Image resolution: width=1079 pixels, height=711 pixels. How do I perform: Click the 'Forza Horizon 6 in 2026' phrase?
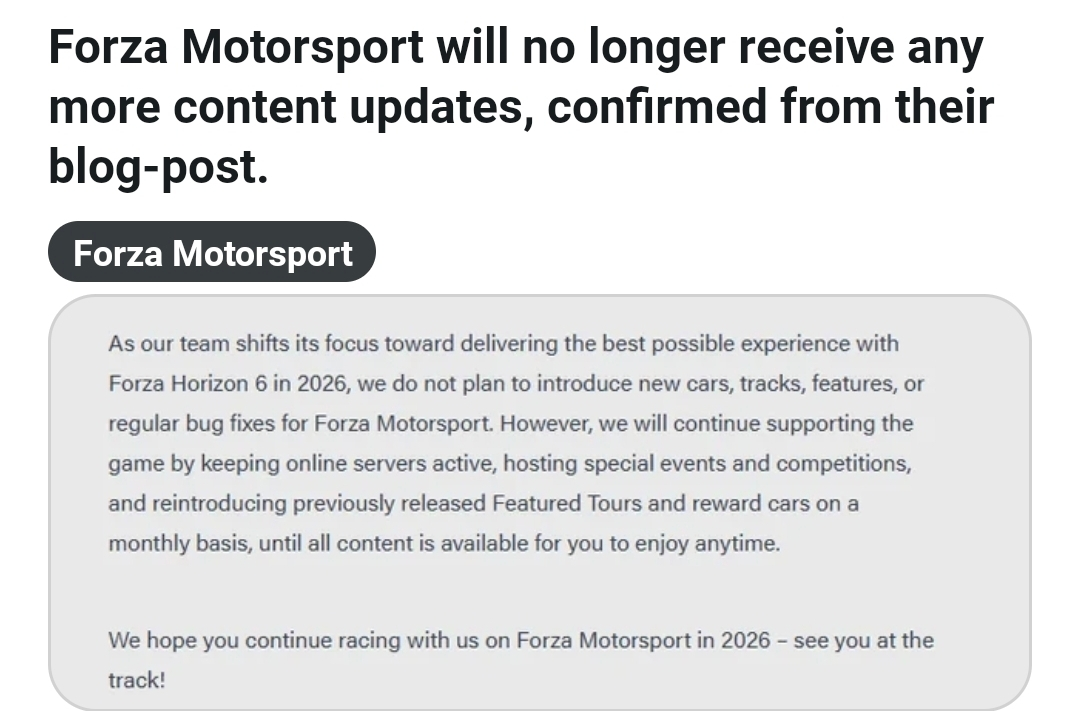coord(228,383)
